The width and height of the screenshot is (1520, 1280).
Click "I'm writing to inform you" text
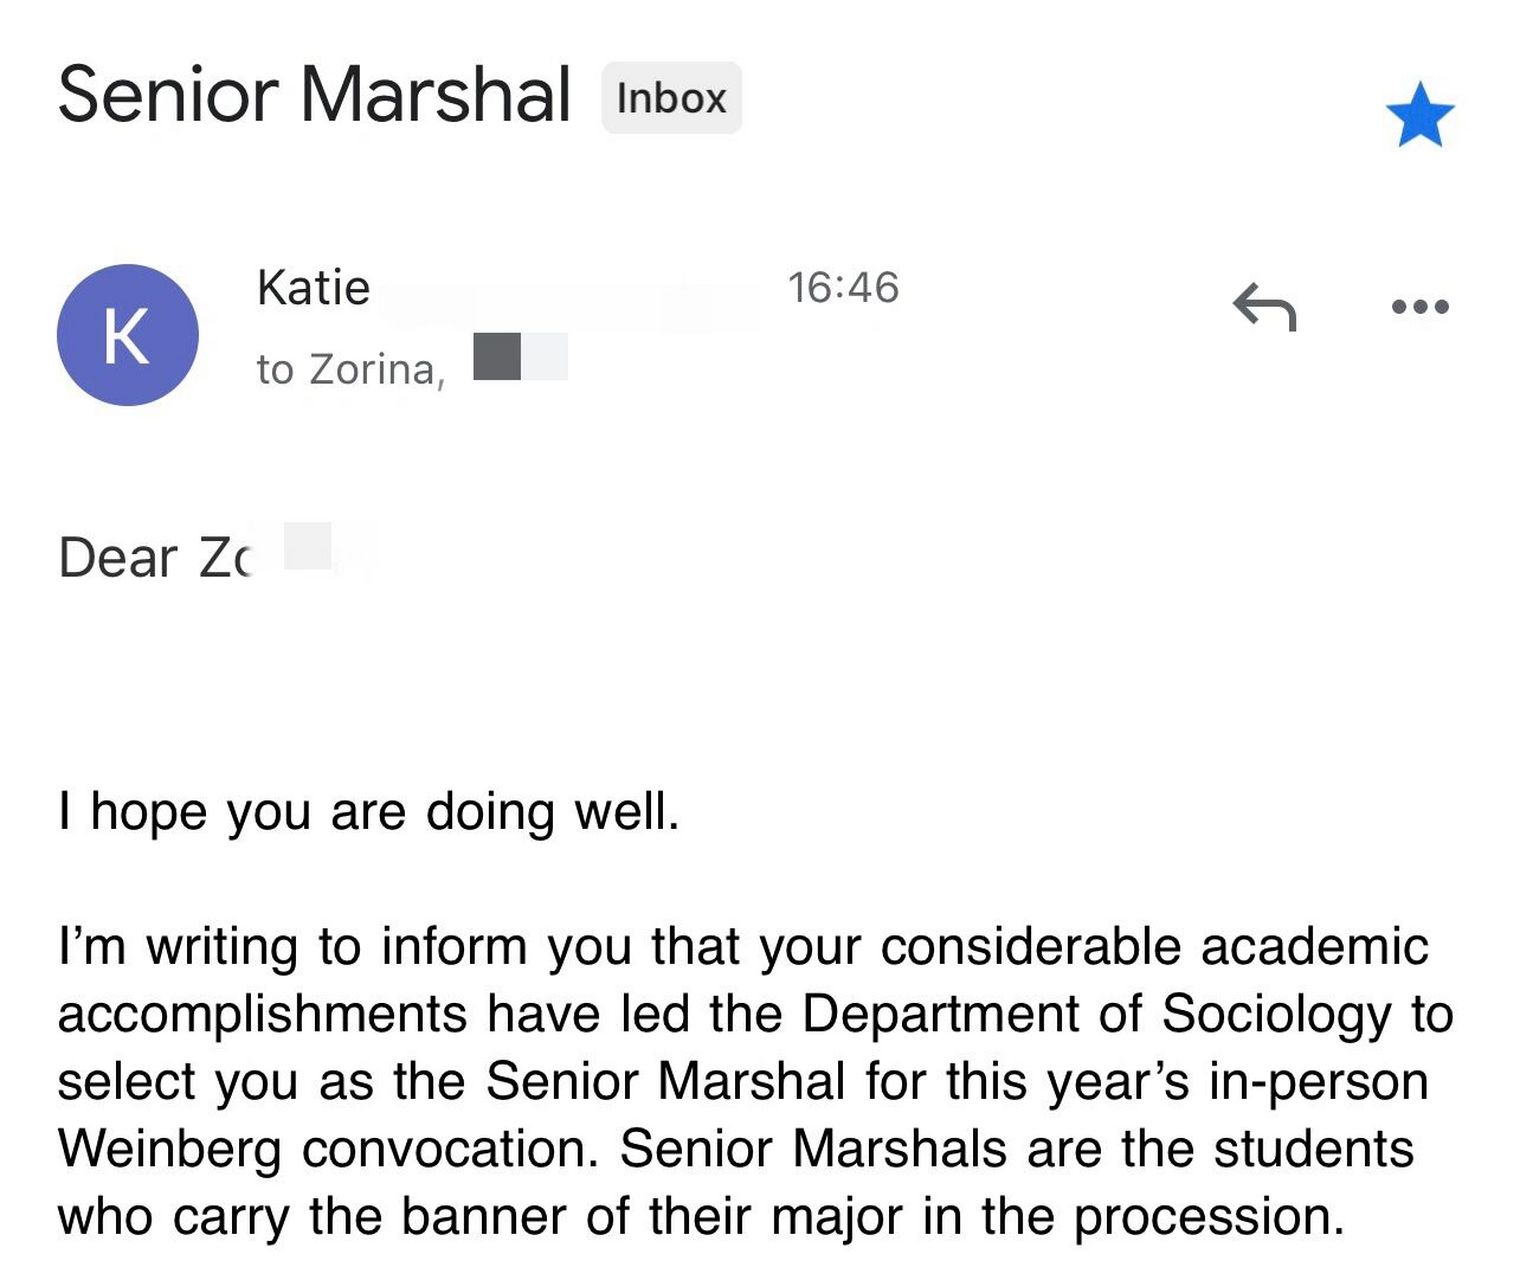tap(292, 946)
